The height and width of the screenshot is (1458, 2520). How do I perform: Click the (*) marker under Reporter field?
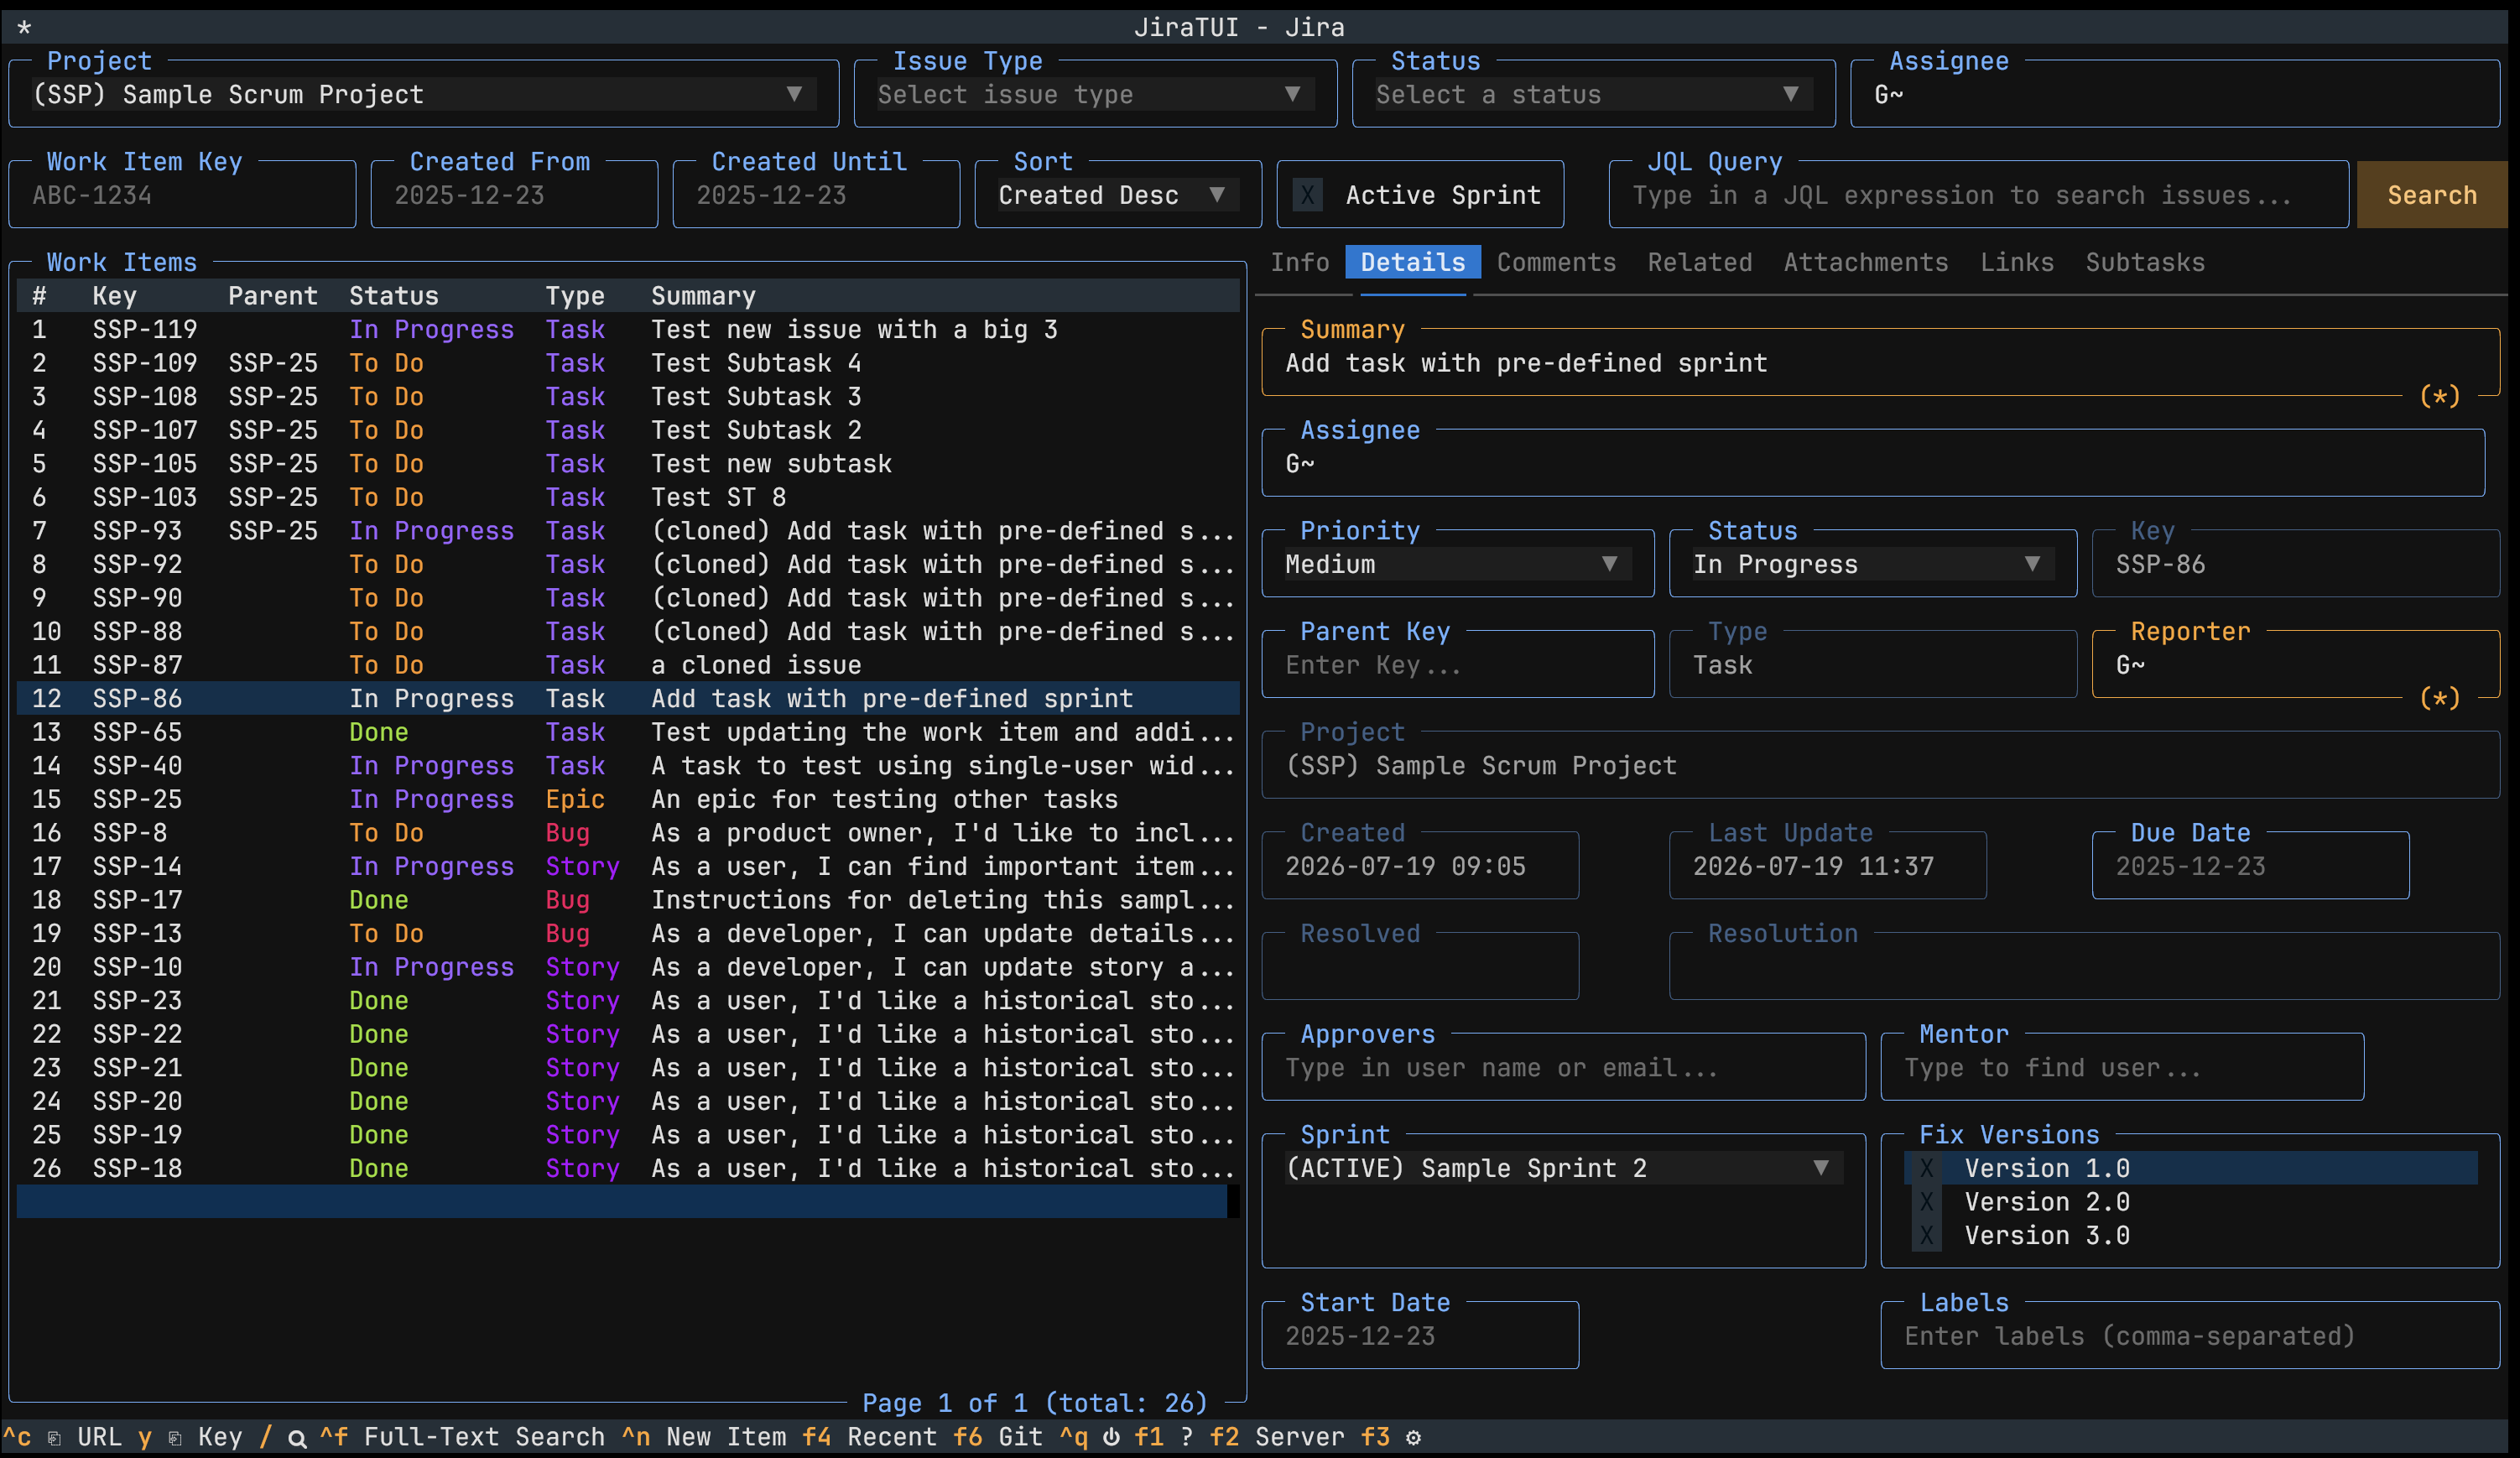tap(2439, 698)
